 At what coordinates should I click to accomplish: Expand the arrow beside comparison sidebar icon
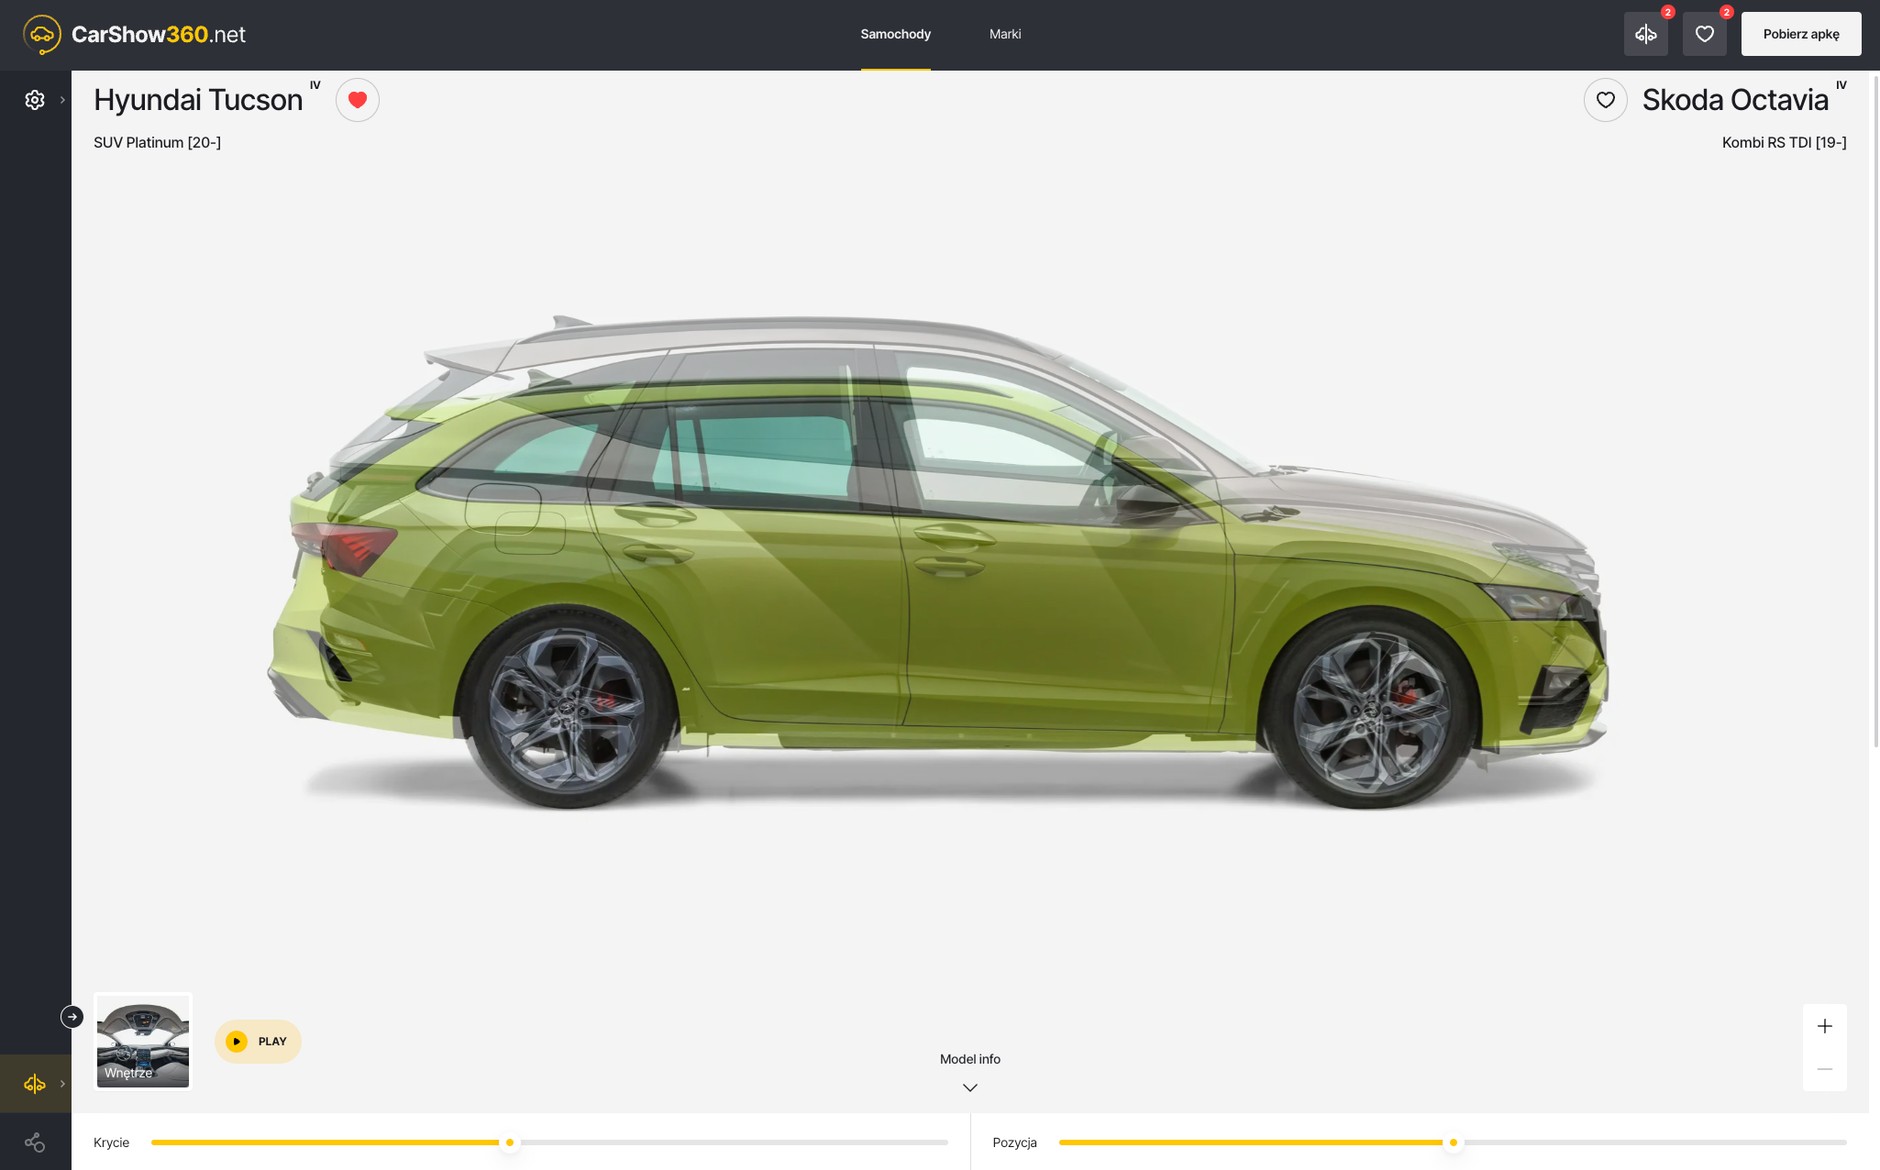click(x=62, y=1084)
